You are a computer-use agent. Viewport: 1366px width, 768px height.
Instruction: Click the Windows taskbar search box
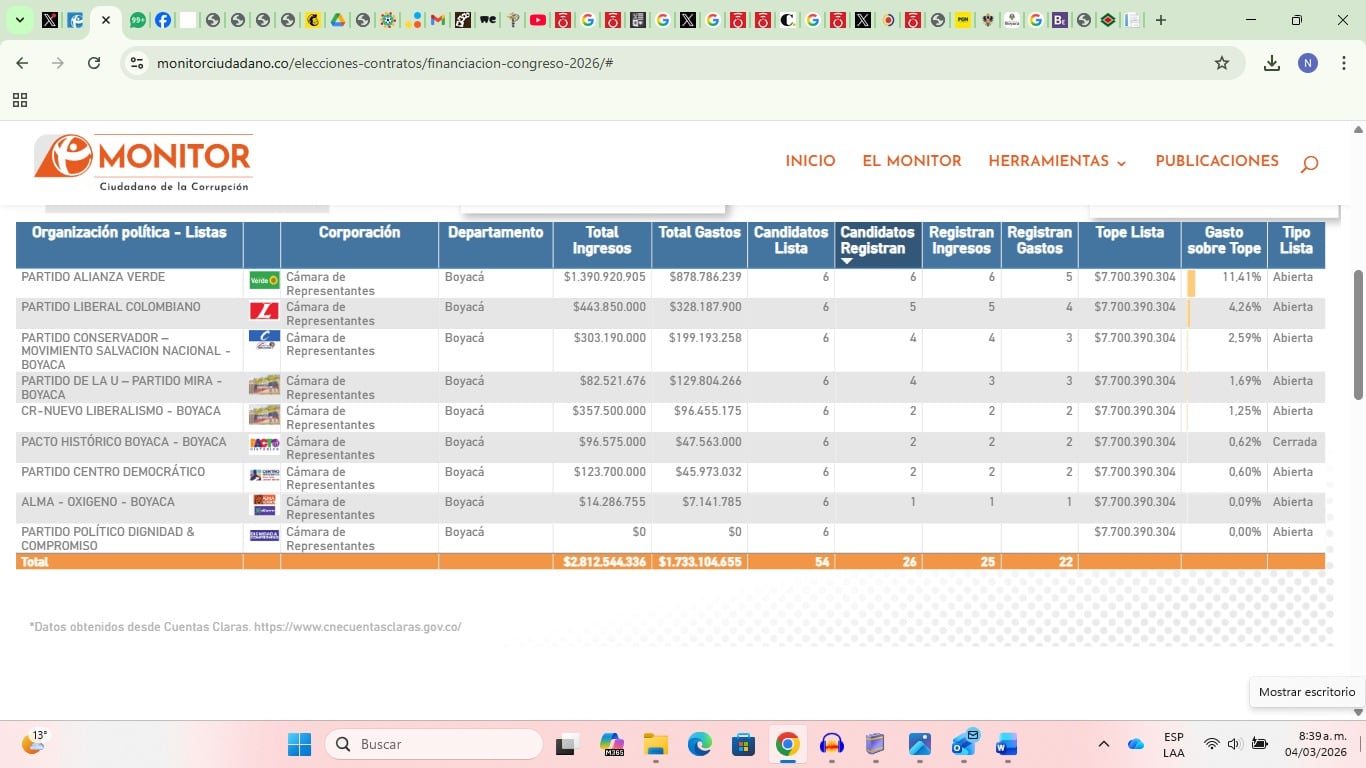coord(434,744)
